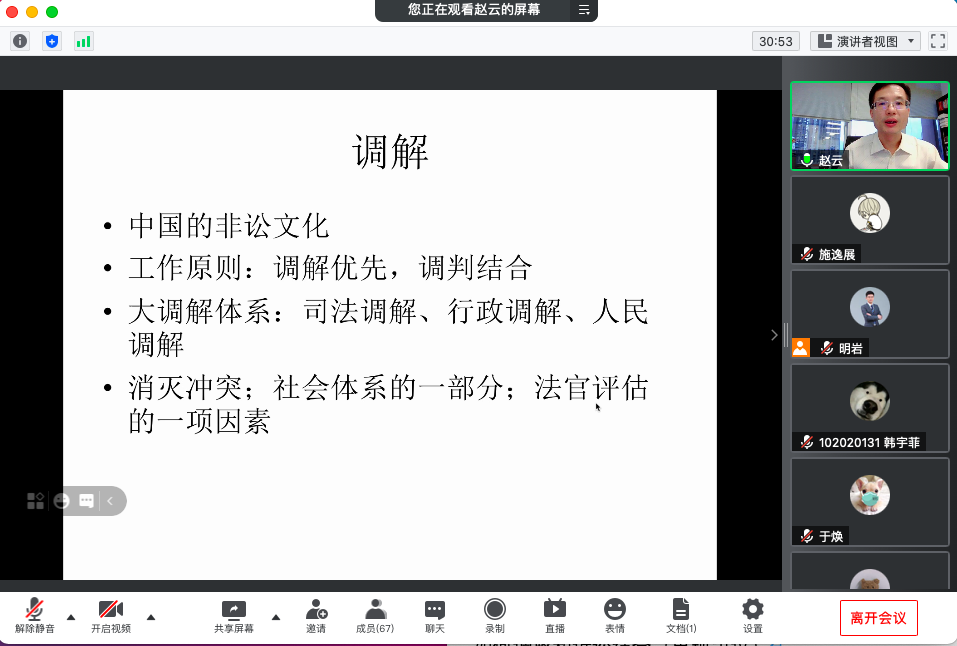The image size is (957, 646).
Task: Open 直播 live streaming
Action: pyautogui.click(x=554, y=615)
